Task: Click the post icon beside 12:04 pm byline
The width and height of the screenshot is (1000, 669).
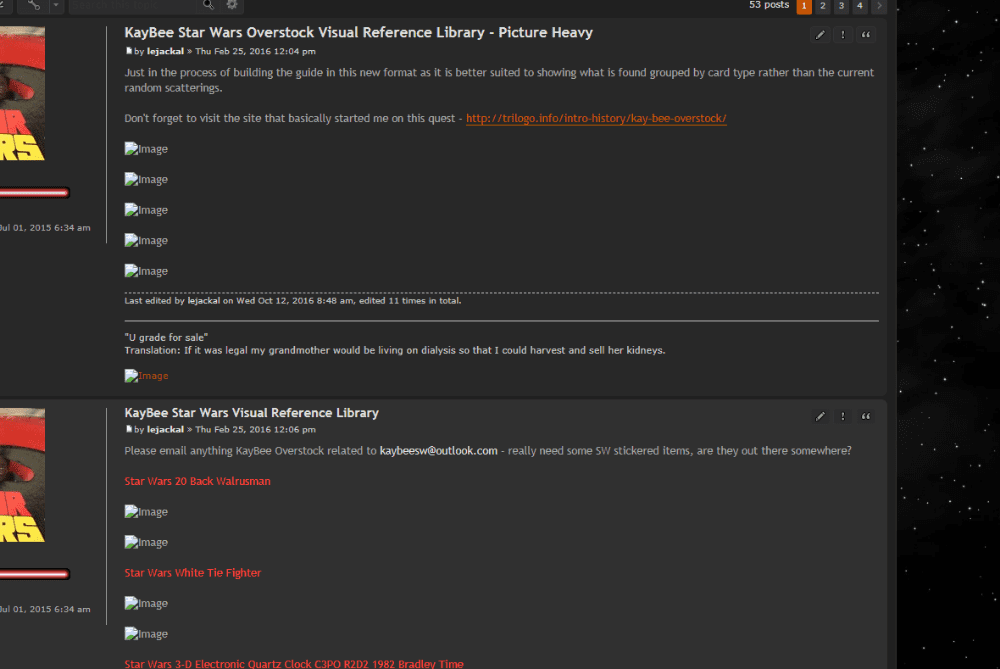Action: click(129, 51)
